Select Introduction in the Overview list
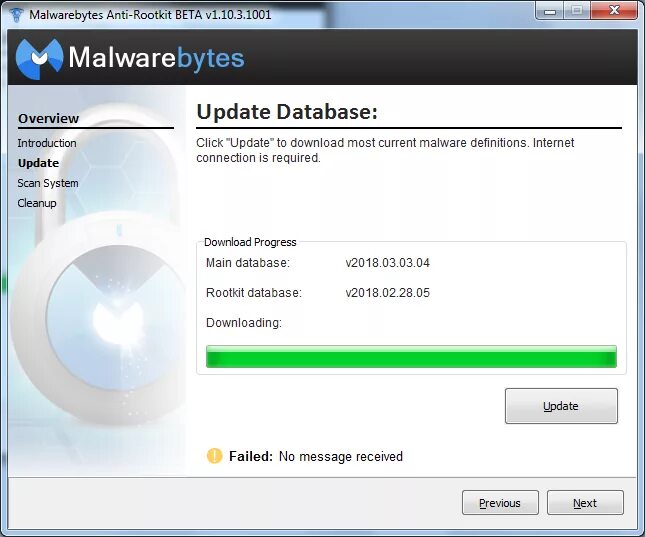The image size is (645, 537). [47, 143]
